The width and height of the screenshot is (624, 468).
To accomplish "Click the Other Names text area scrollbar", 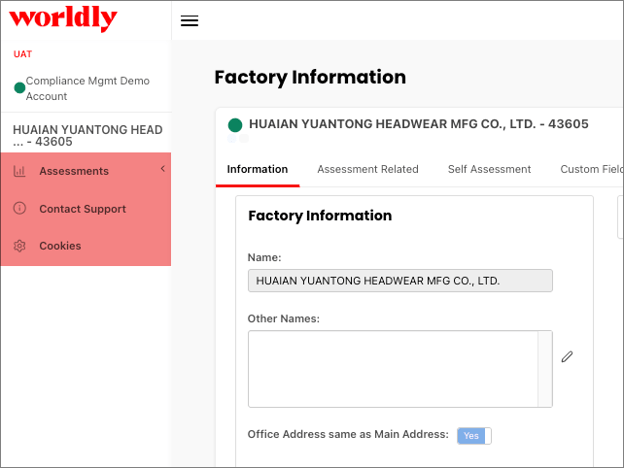I will click(545, 369).
